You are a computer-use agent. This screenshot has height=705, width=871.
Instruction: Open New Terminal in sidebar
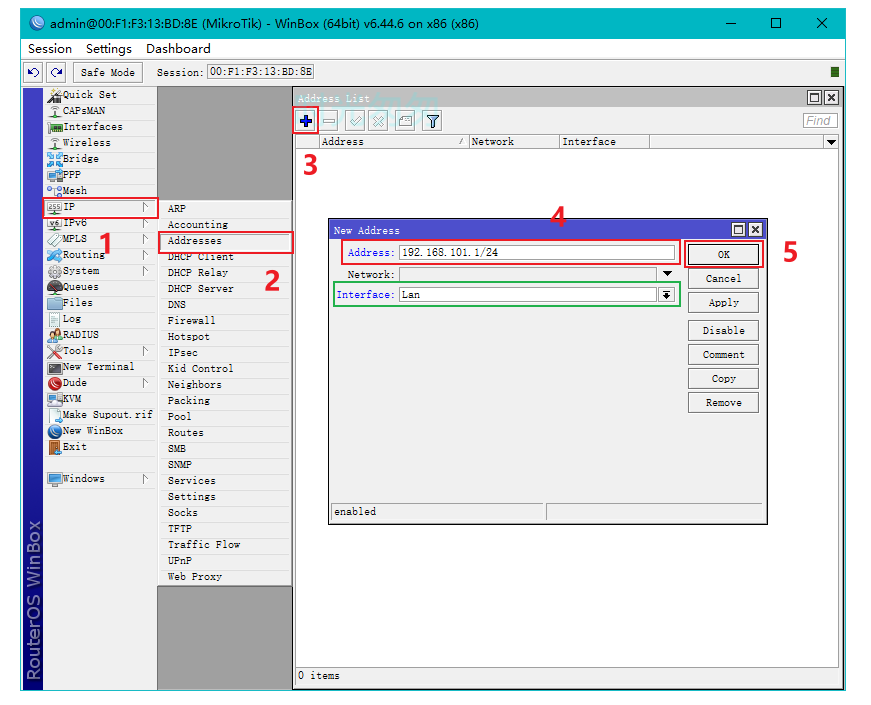(x=100, y=367)
